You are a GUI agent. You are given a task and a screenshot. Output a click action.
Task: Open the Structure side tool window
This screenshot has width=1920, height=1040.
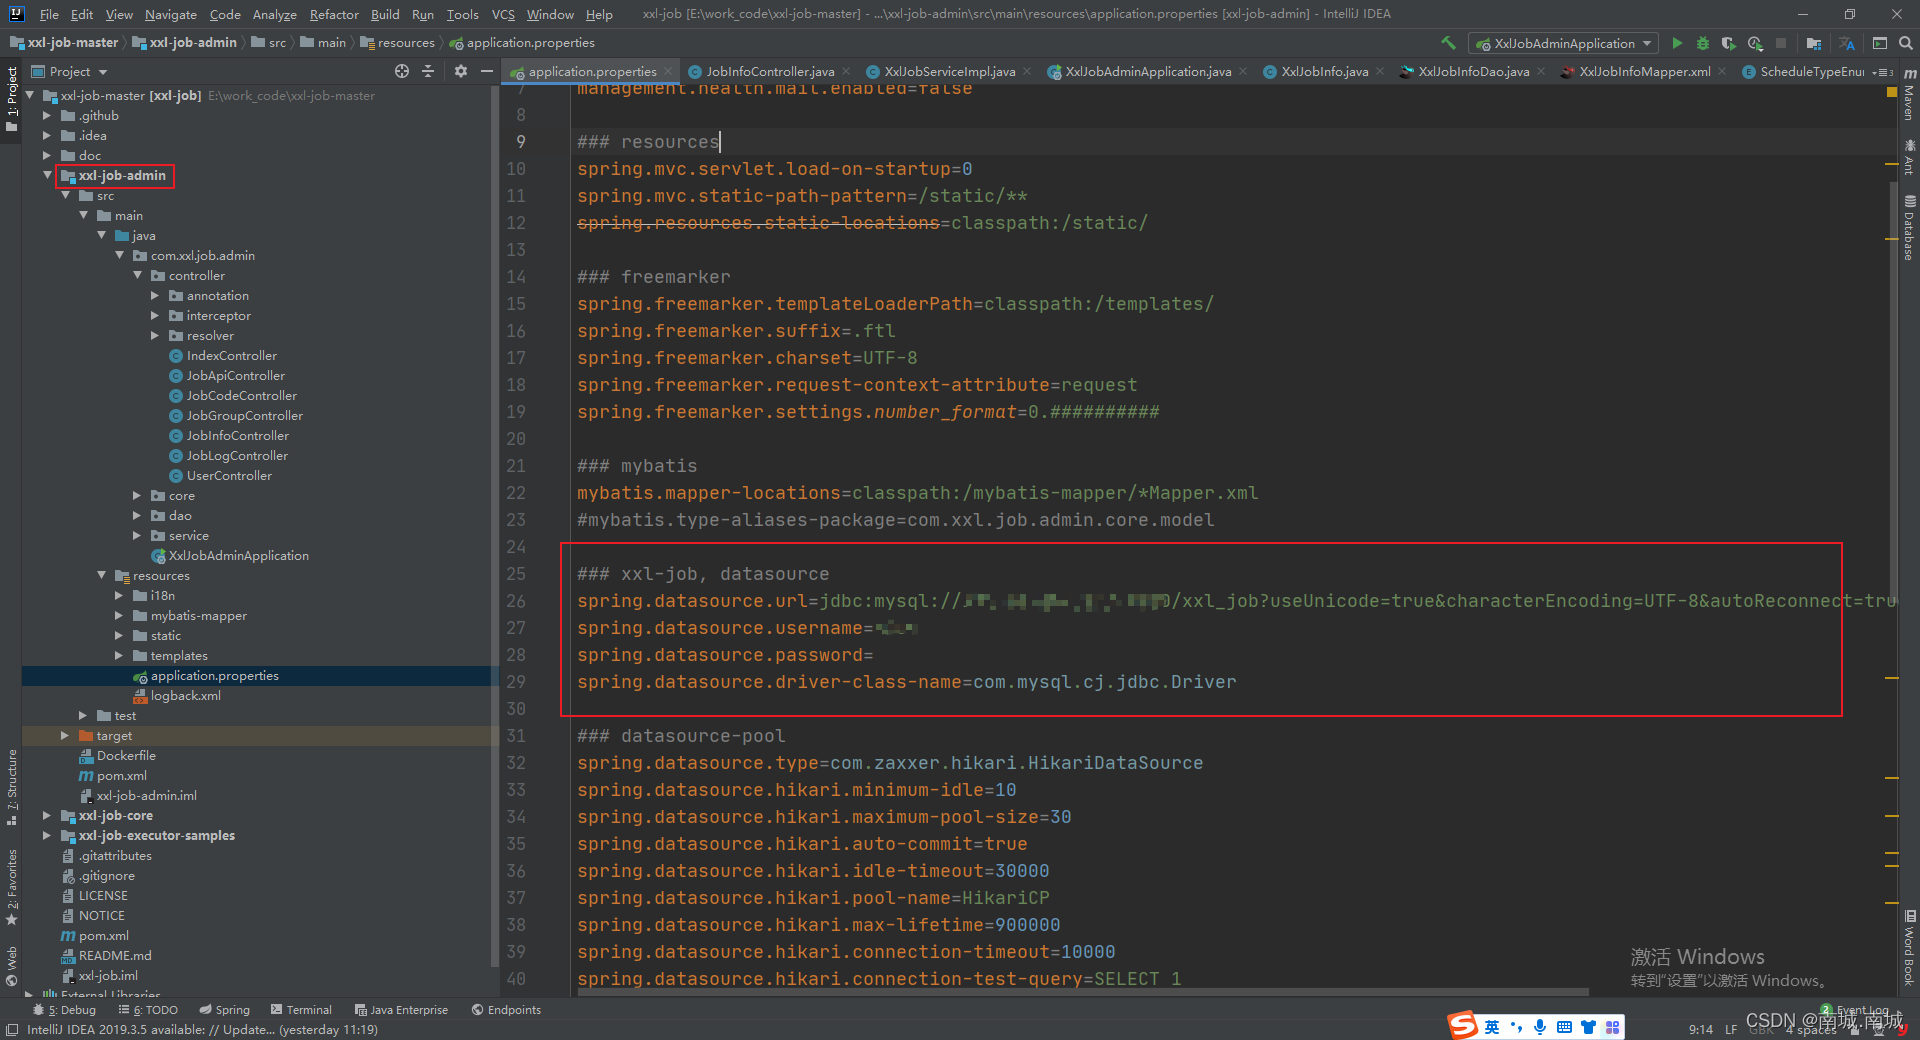click(x=12, y=786)
